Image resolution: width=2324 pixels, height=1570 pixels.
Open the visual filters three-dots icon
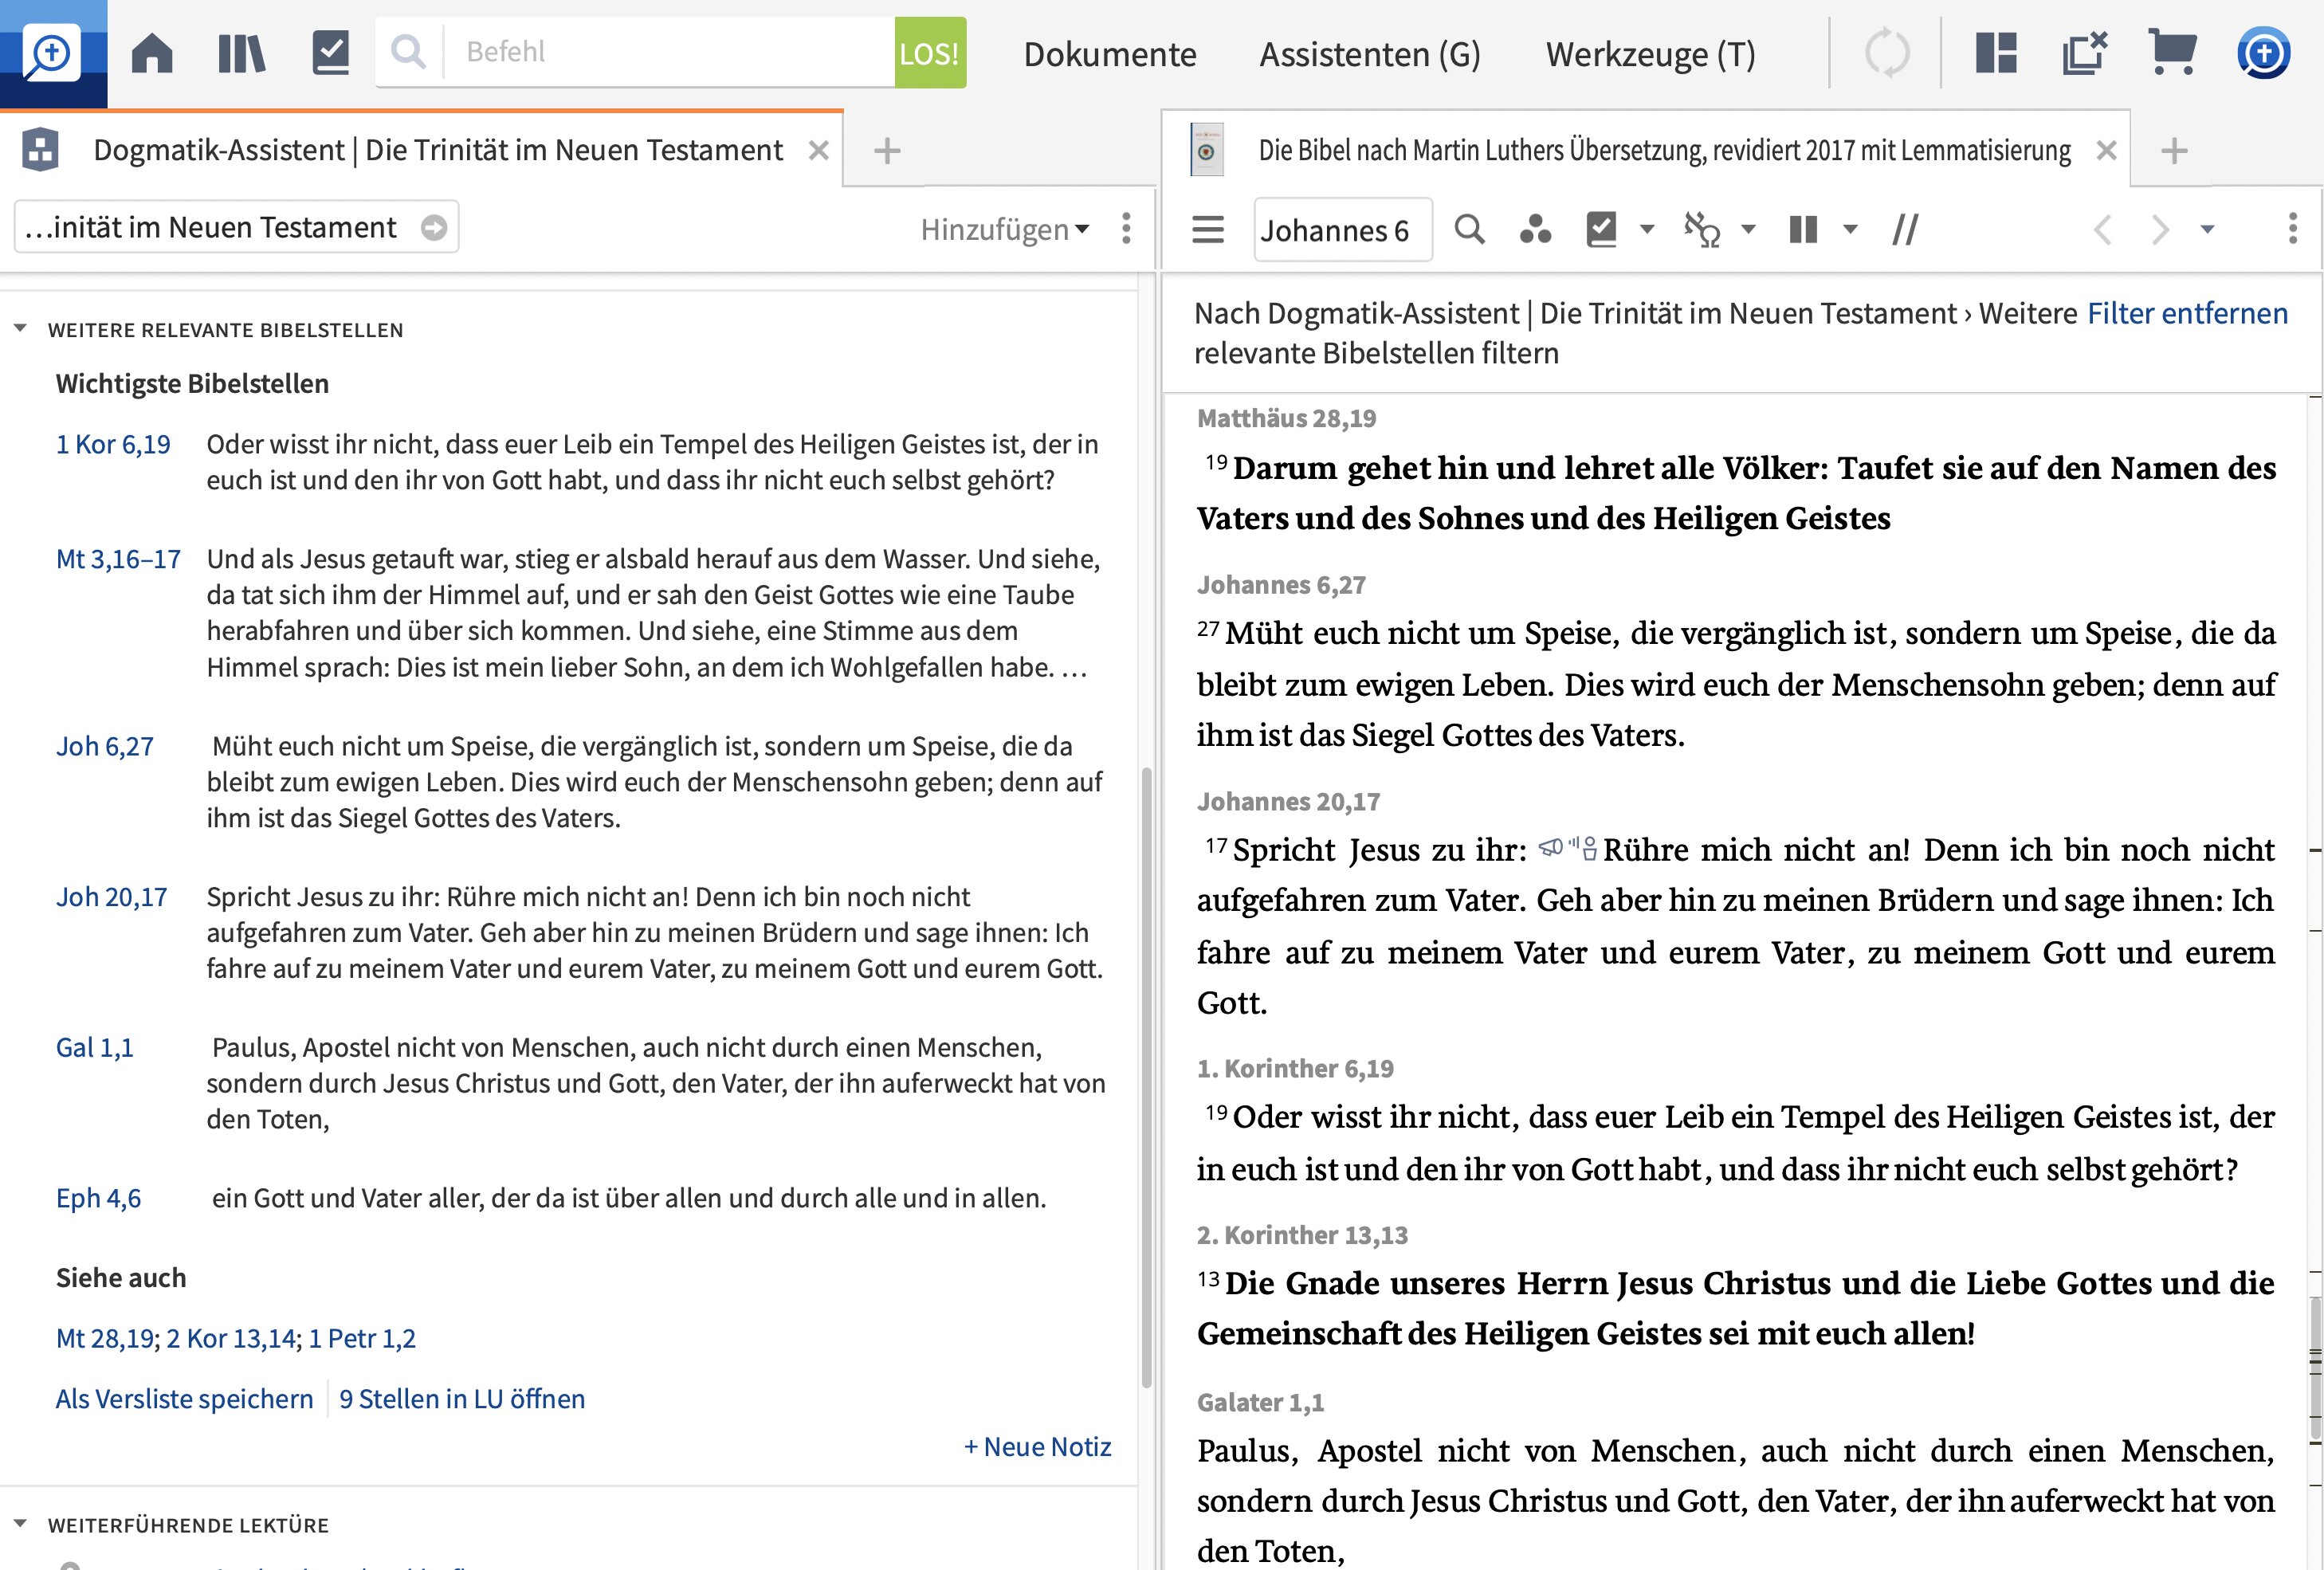tap(1535, 230)
